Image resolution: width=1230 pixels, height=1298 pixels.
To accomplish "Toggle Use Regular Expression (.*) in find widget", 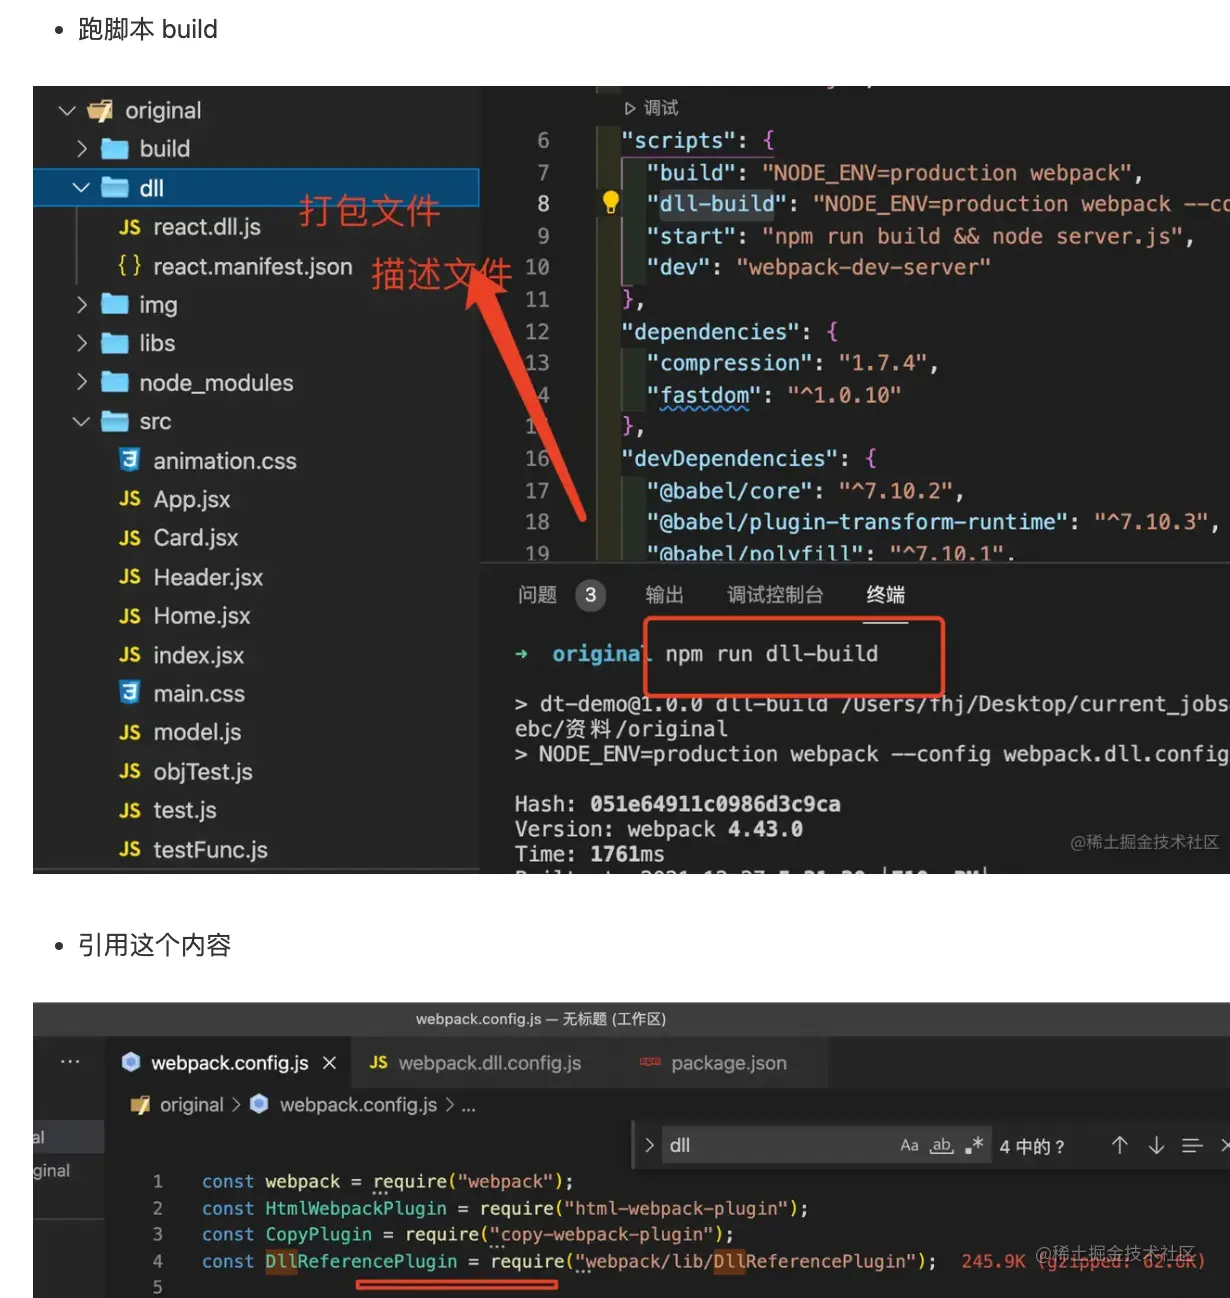I will click(x=974, y=1145).
